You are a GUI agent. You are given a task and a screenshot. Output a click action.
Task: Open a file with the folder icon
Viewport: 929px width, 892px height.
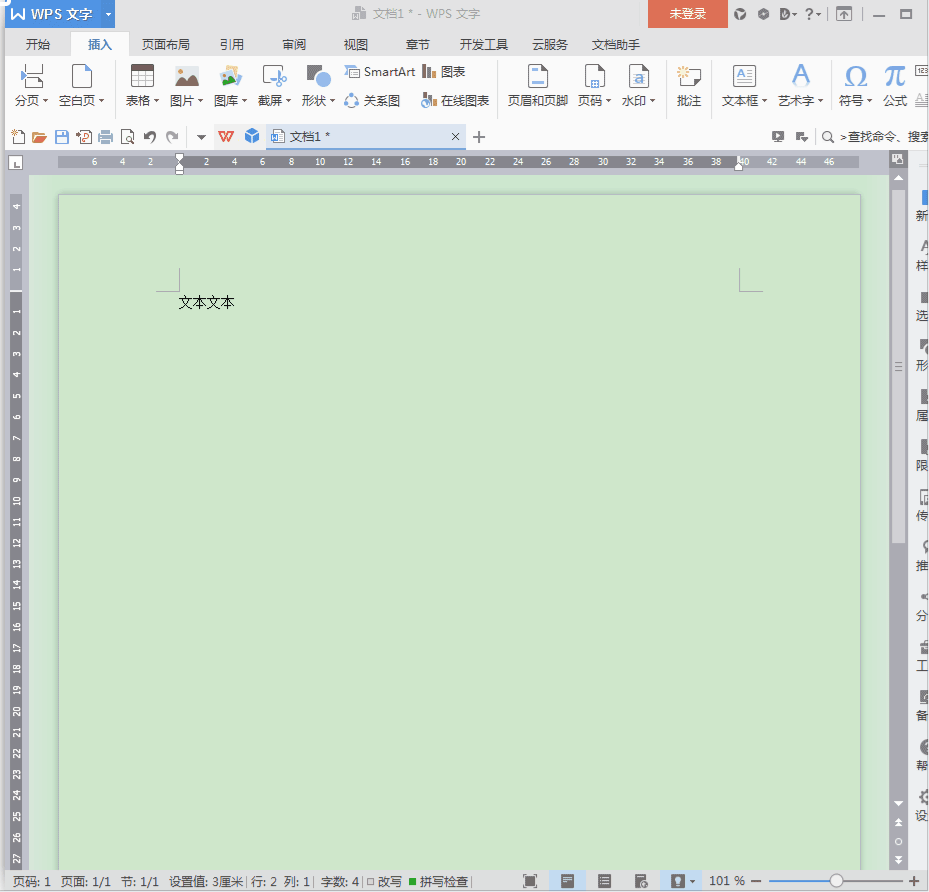pyautogui.click(x=39, y=137)
